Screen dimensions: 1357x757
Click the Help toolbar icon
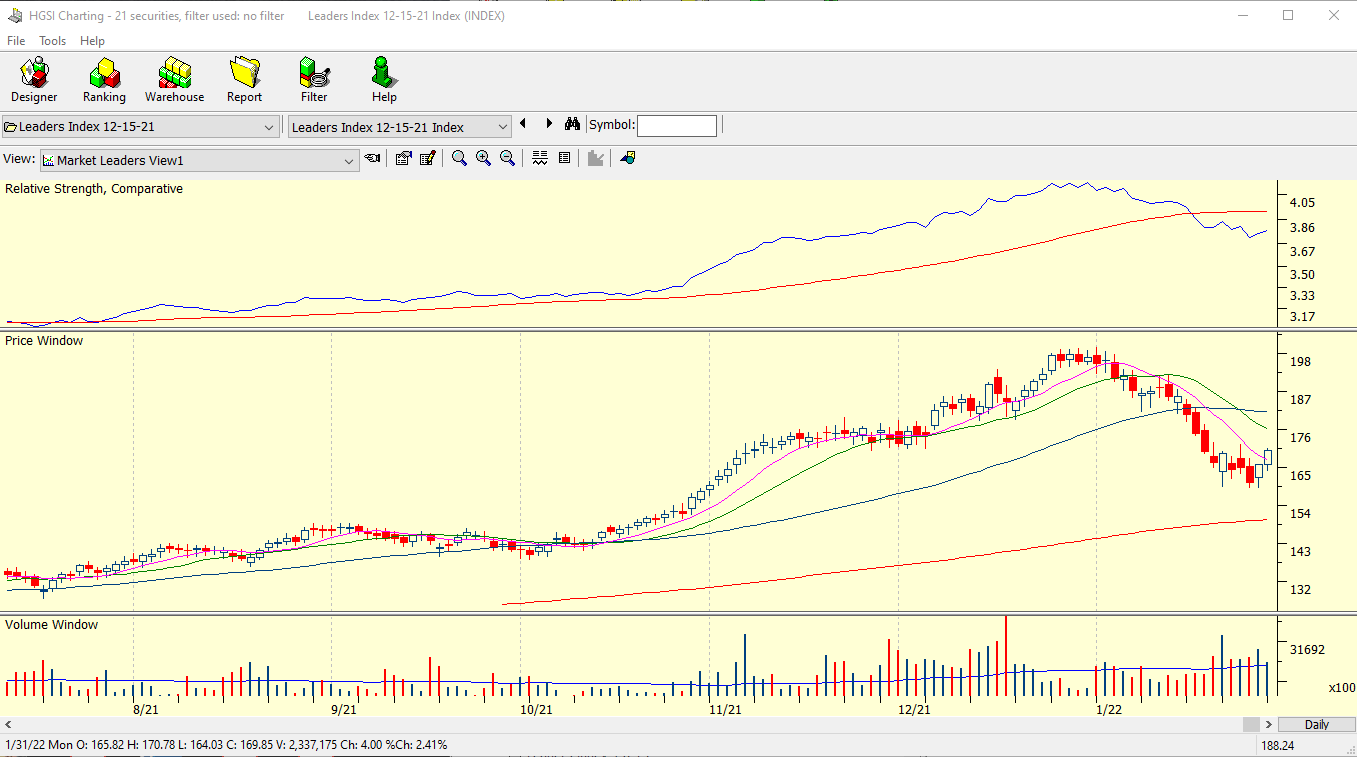coord(384,80)
